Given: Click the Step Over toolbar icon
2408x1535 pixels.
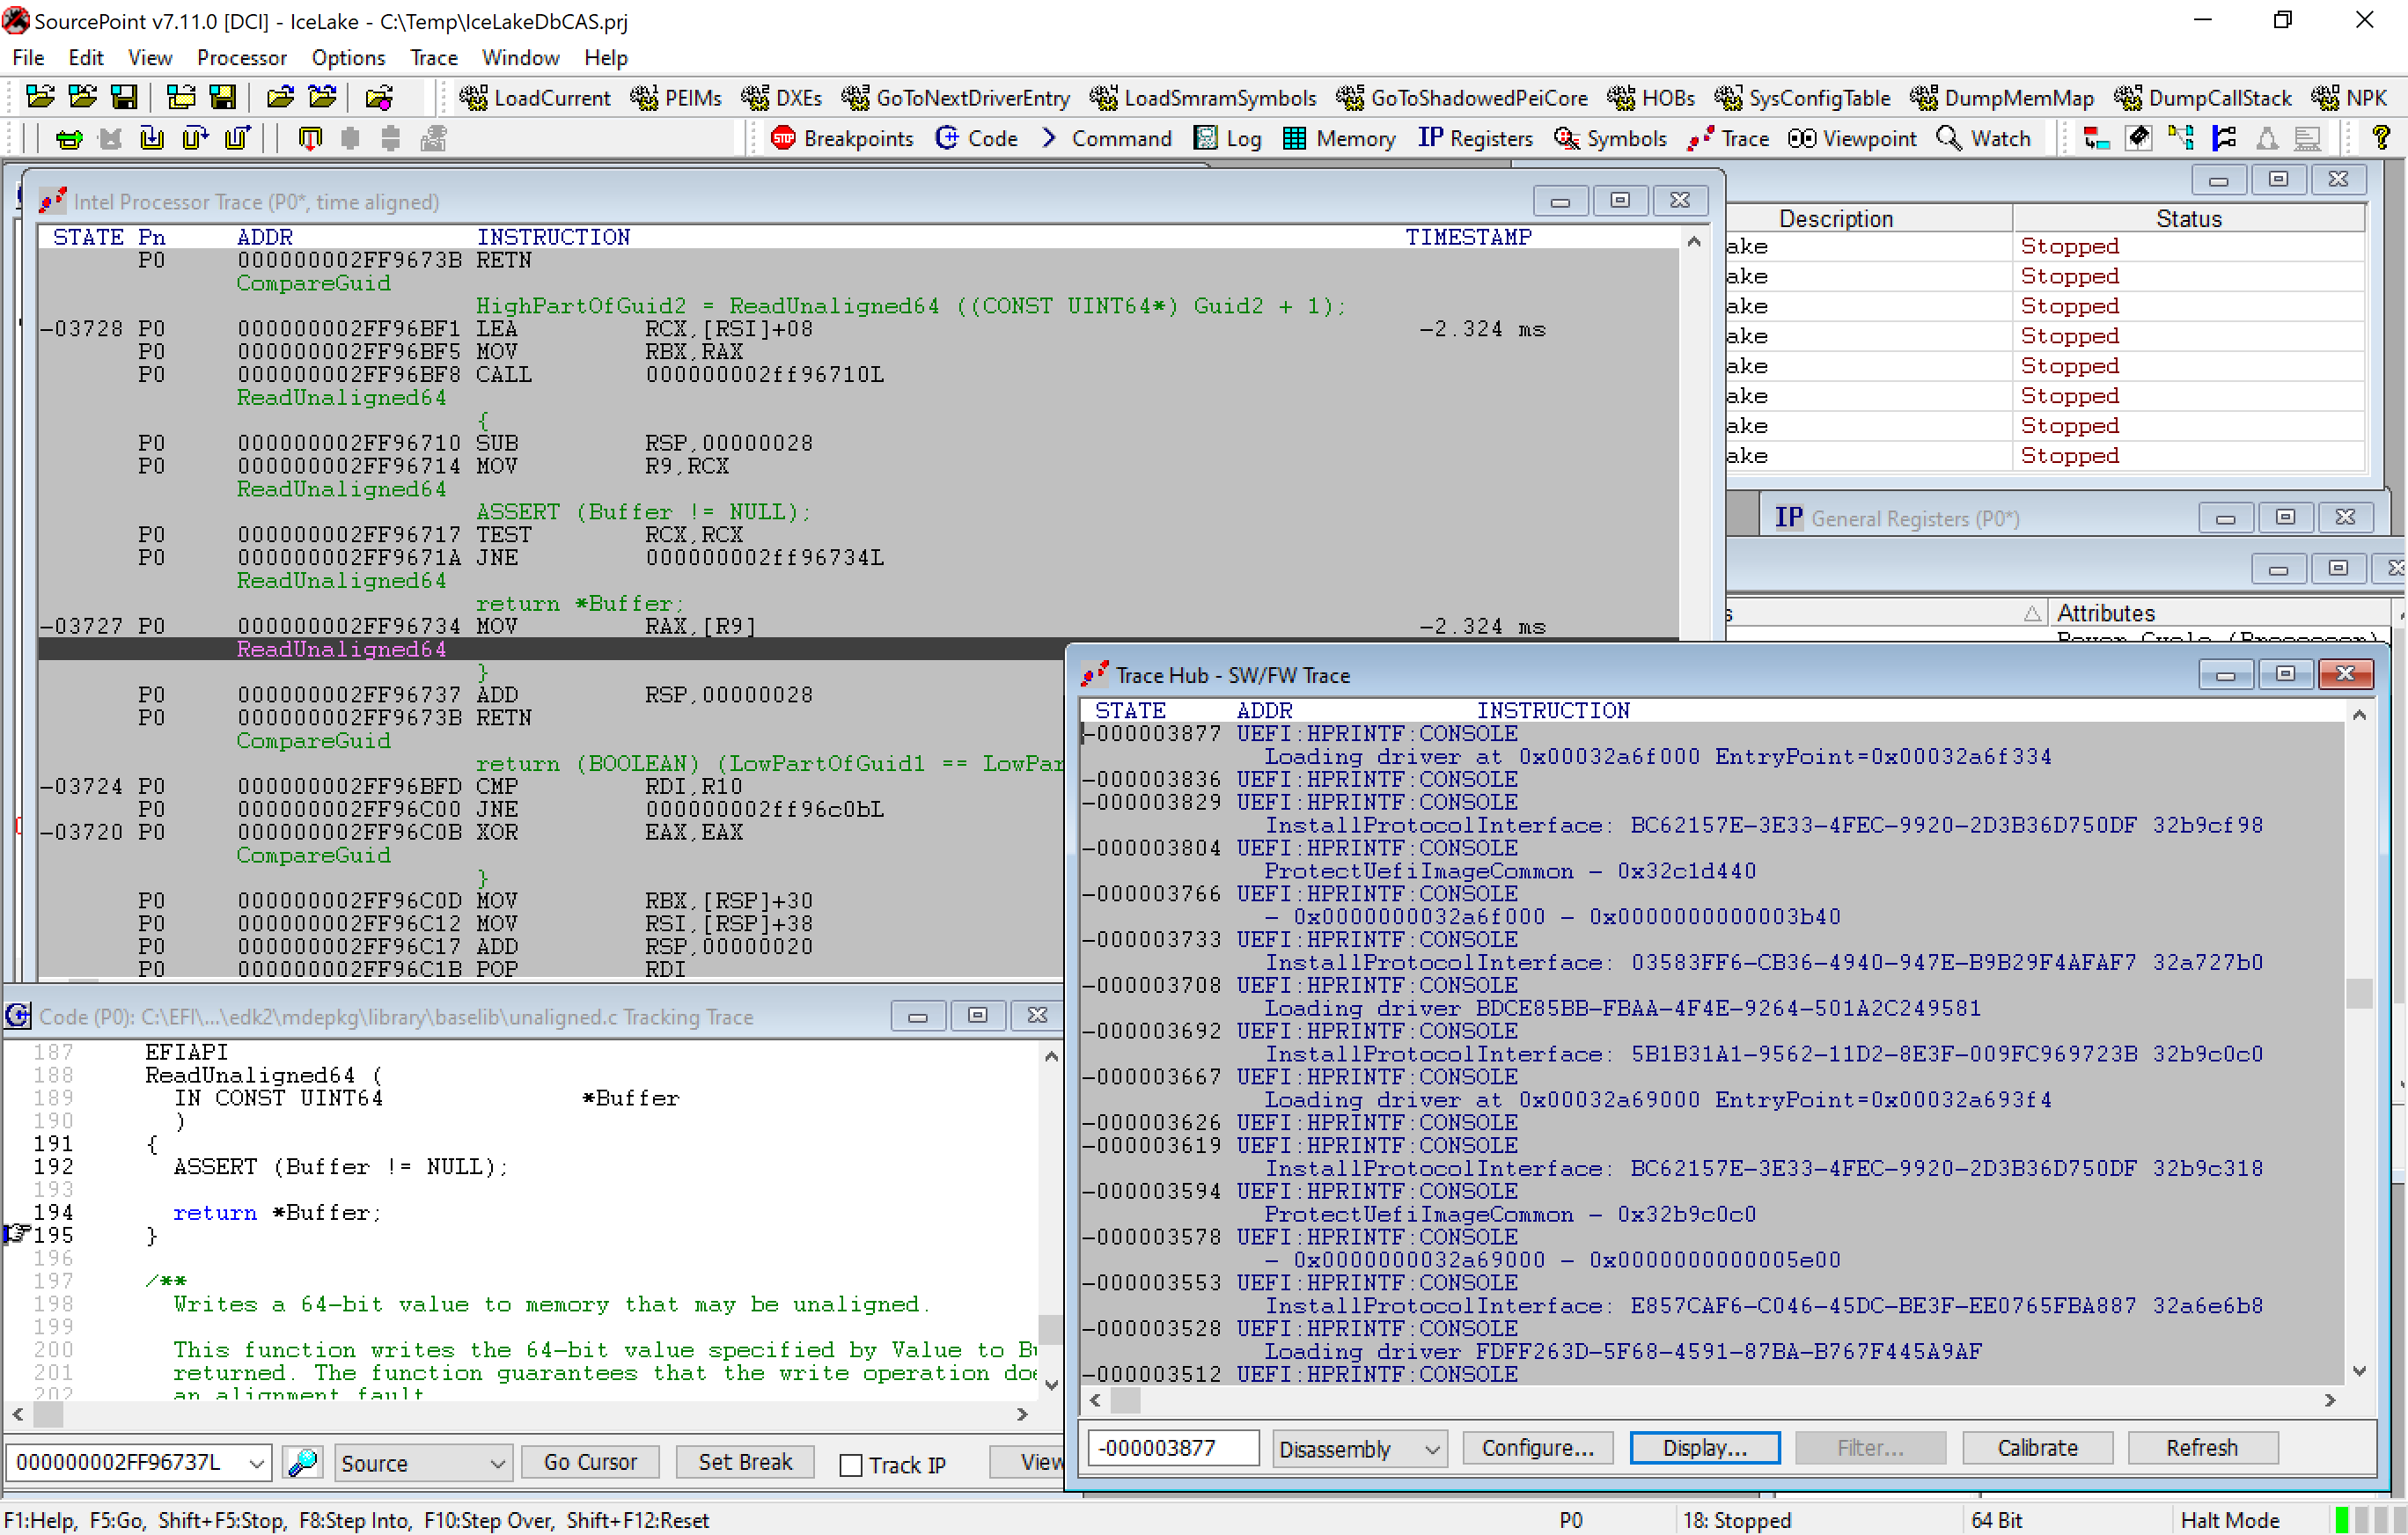Looking at the screenshot, I should click(195, 139).
